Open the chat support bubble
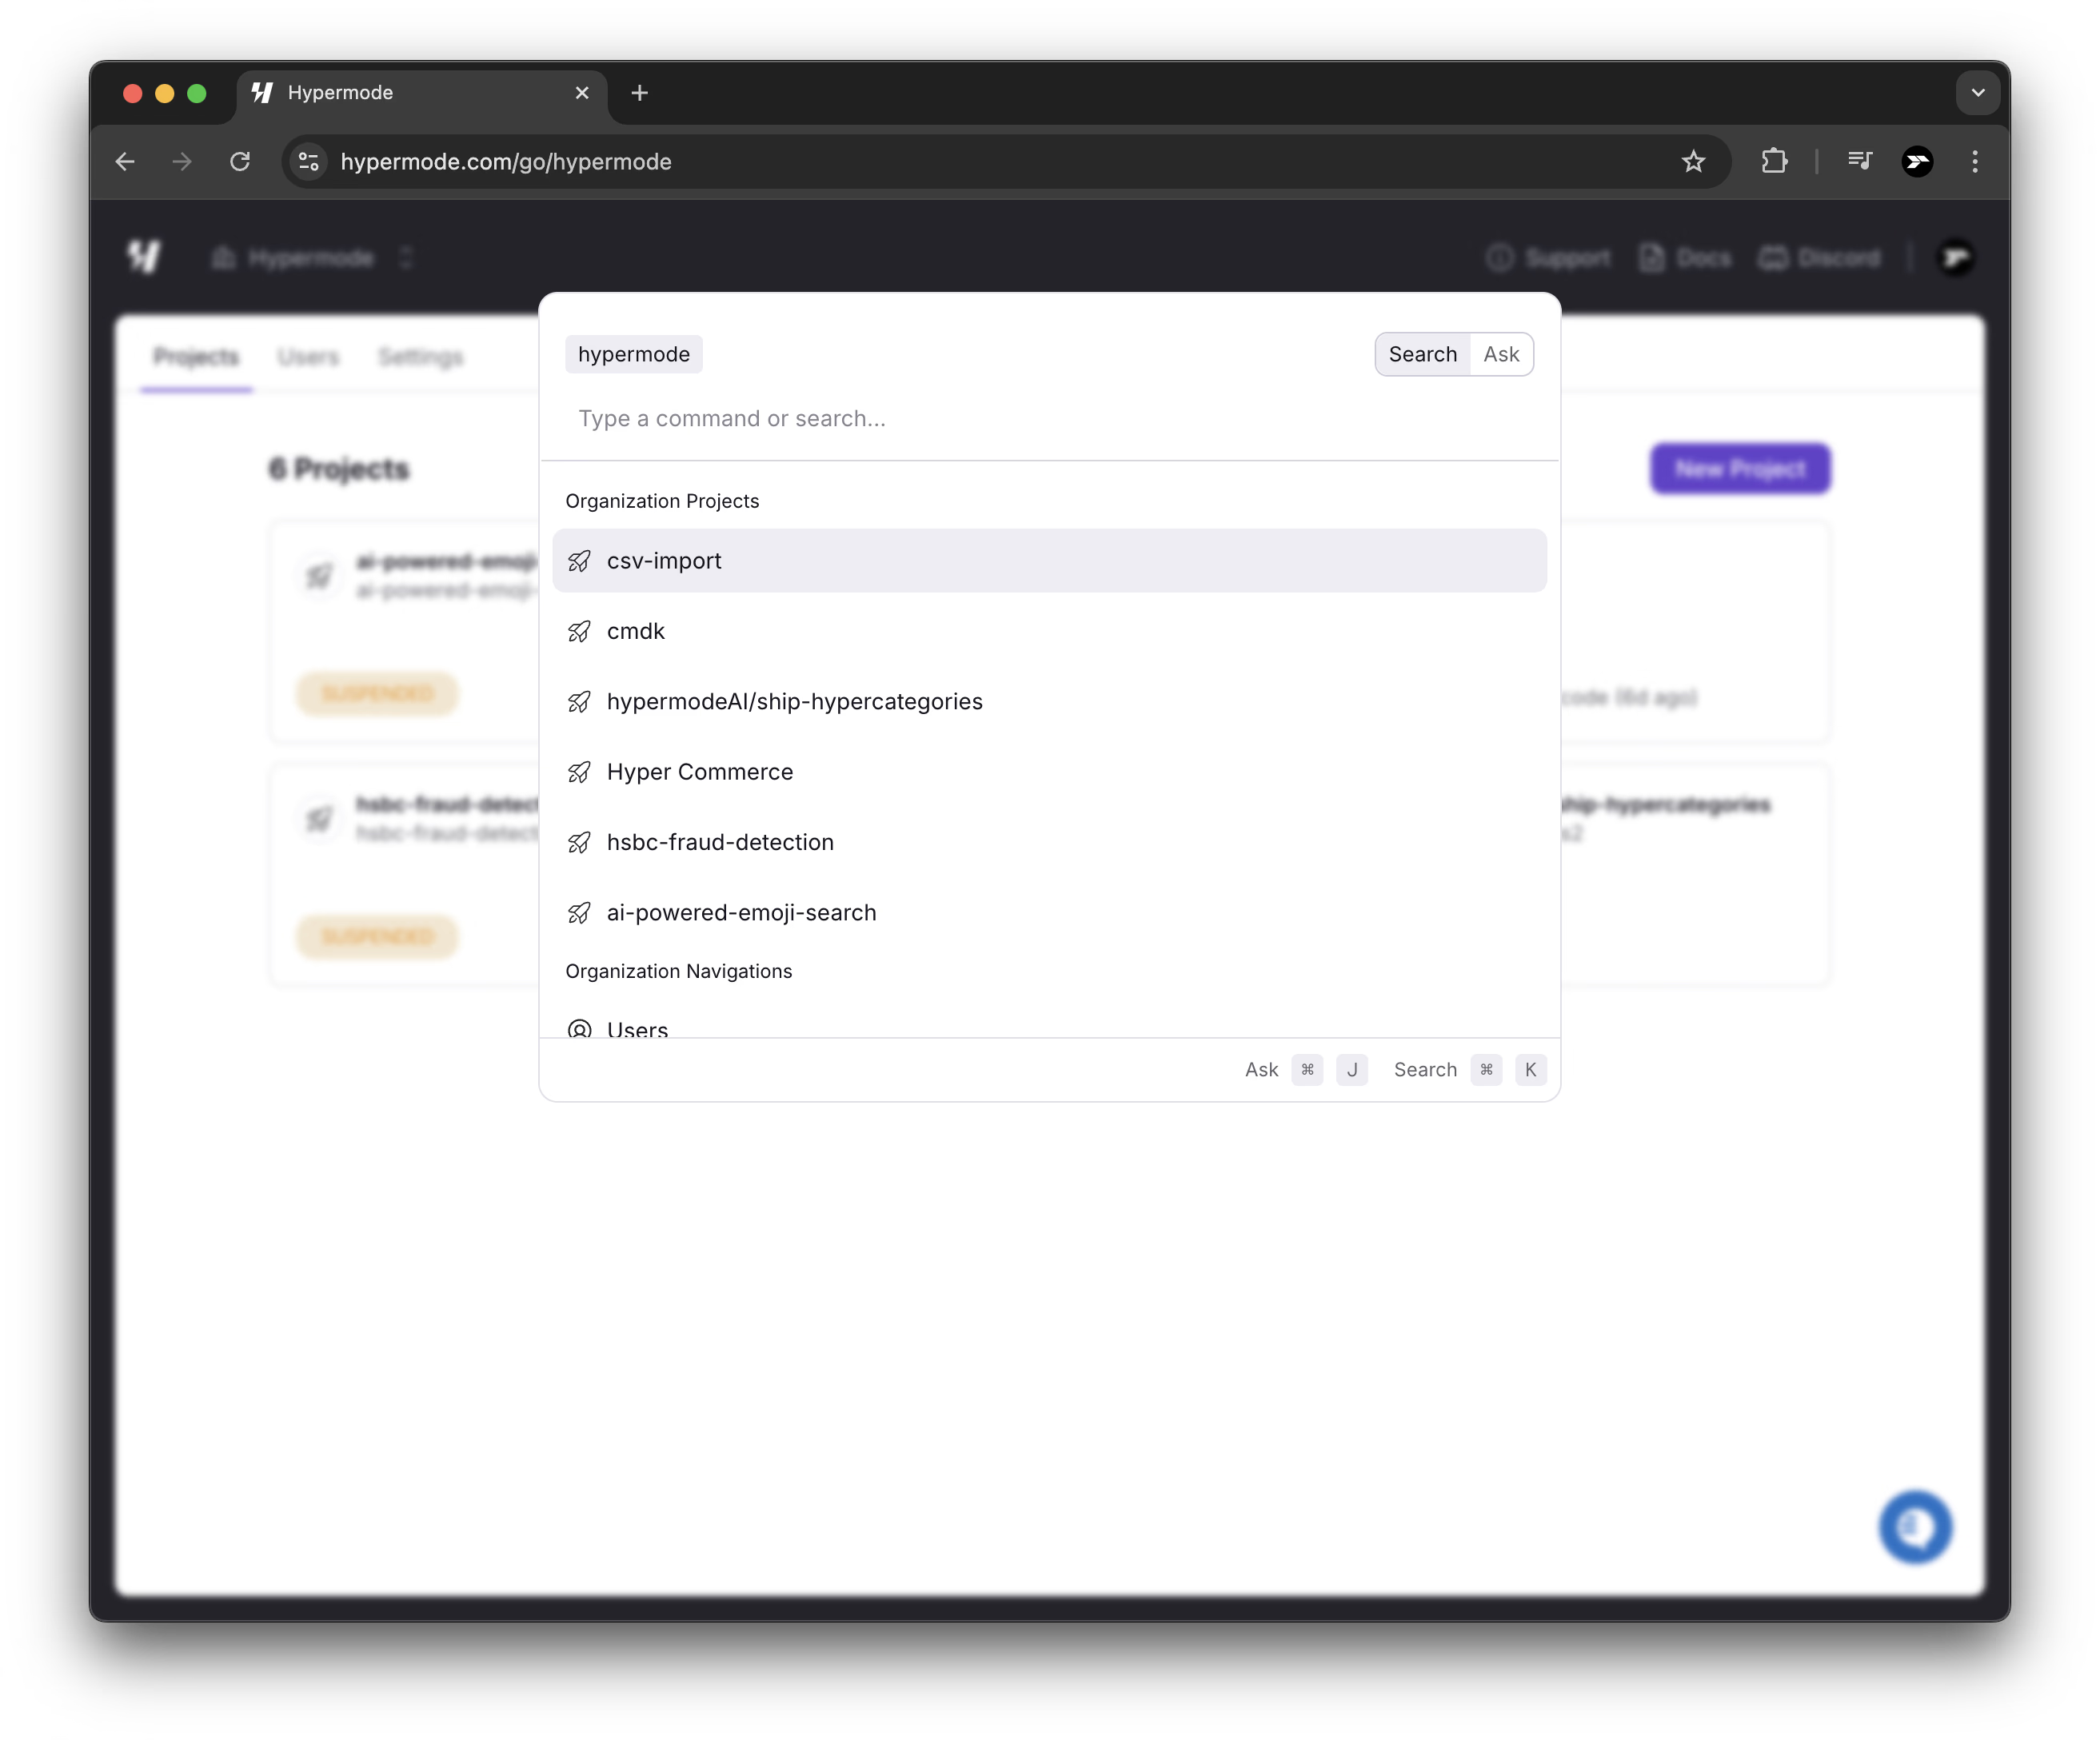 click(x=1915, y=1527)
